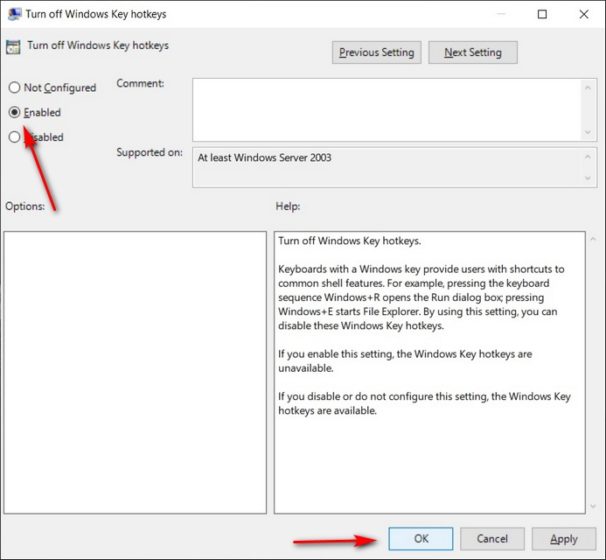This screenshot has height=560, width=606.
Task: Confirm changes with the OK button
Action: pyautogui.click(x=421, y=538)
